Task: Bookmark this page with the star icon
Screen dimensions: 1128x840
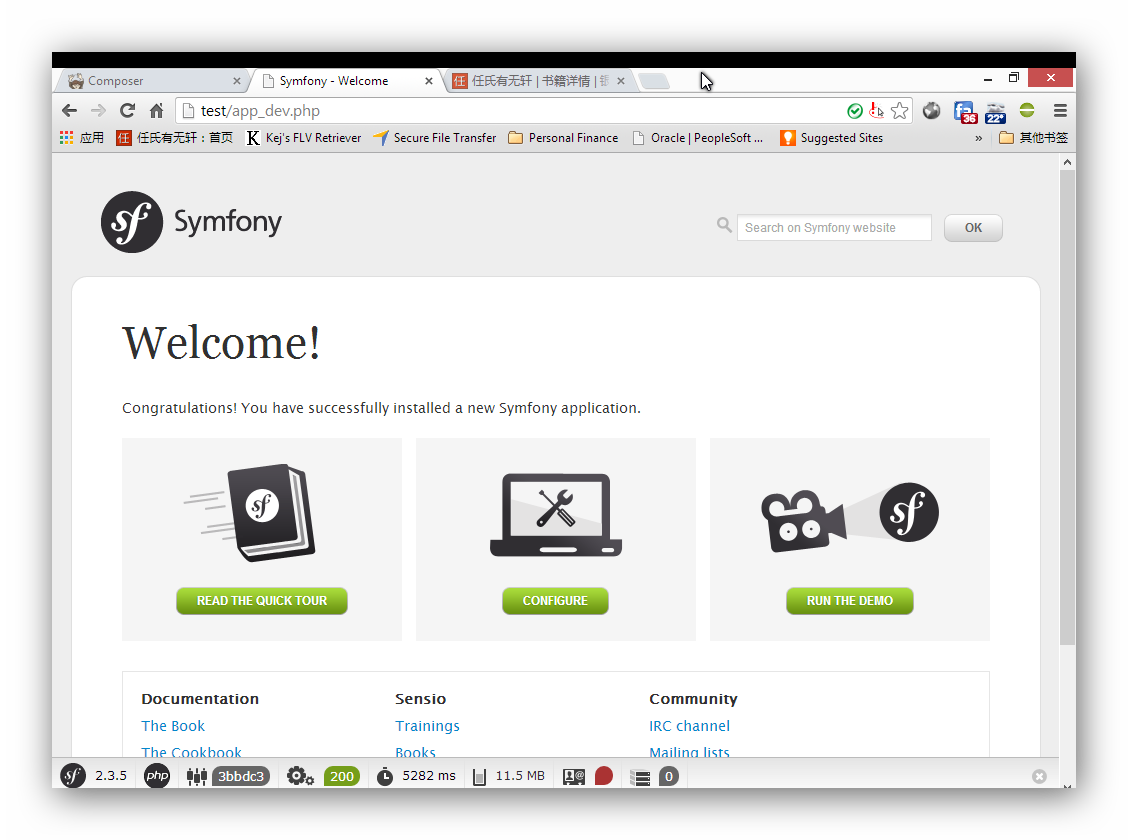Action: tap(899, 111)
